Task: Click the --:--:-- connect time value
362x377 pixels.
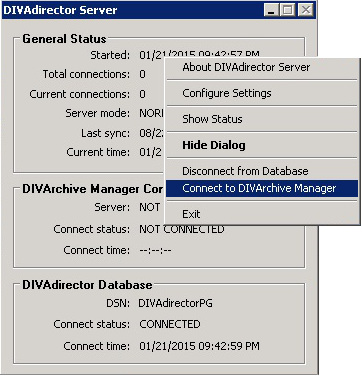Action: 155,250
